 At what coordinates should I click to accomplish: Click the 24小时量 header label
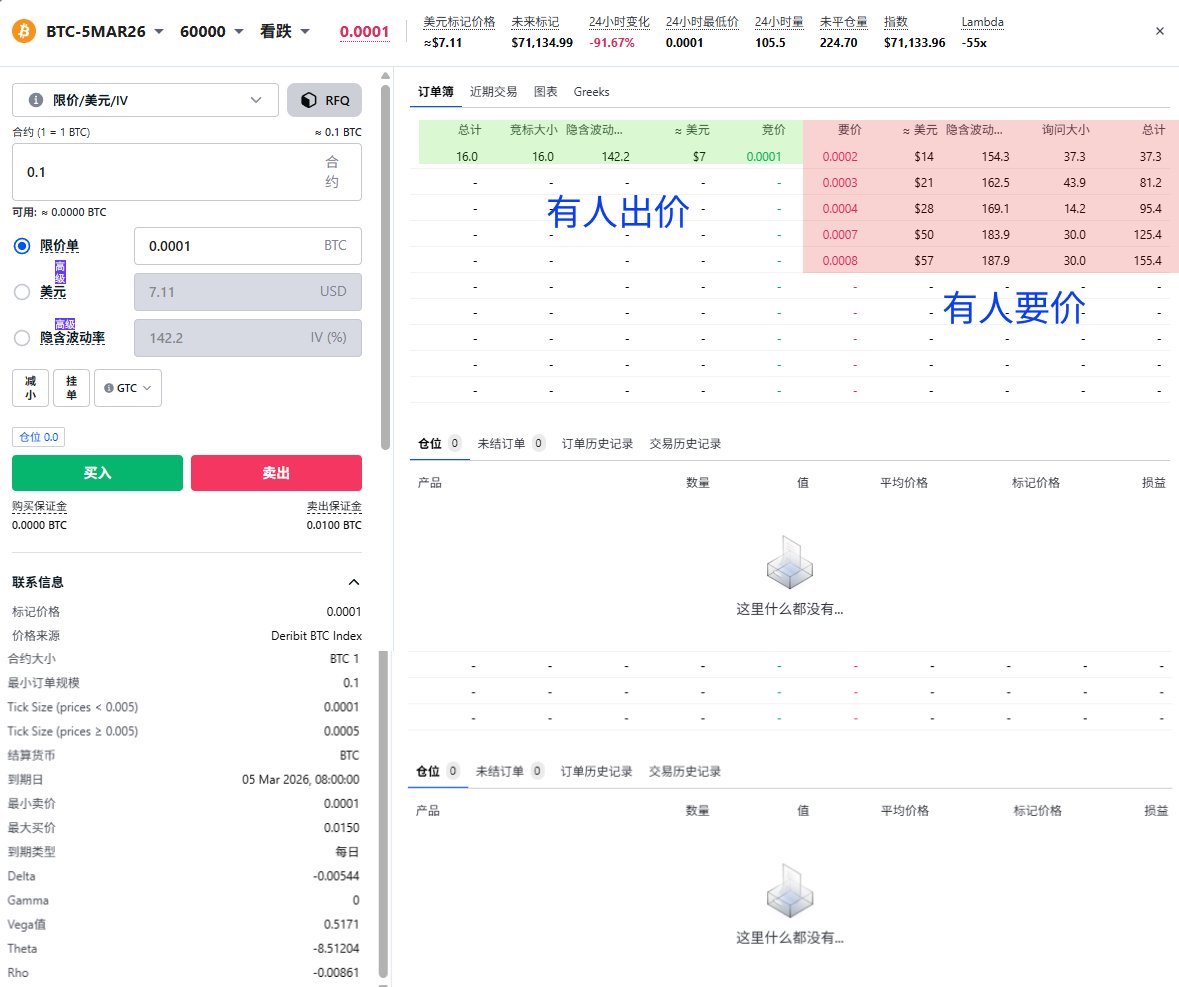(779, 22)
